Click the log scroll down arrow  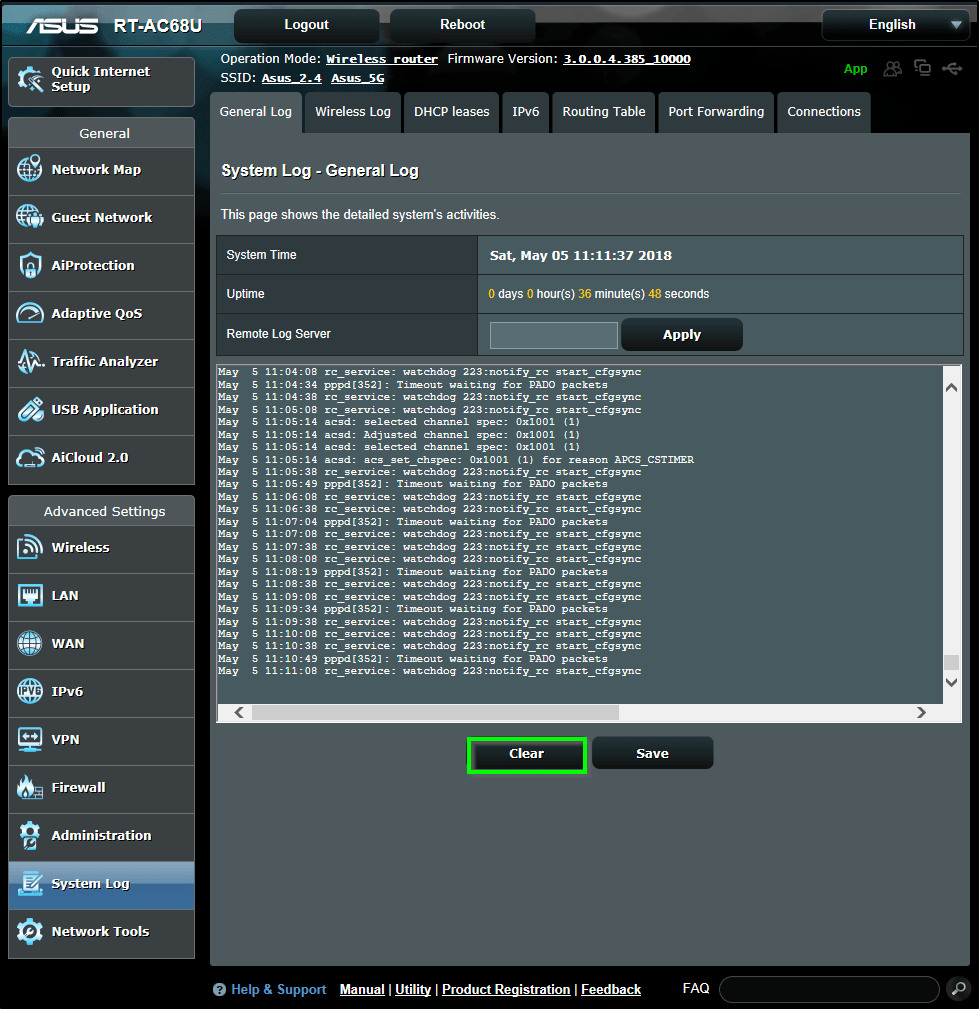951,682
